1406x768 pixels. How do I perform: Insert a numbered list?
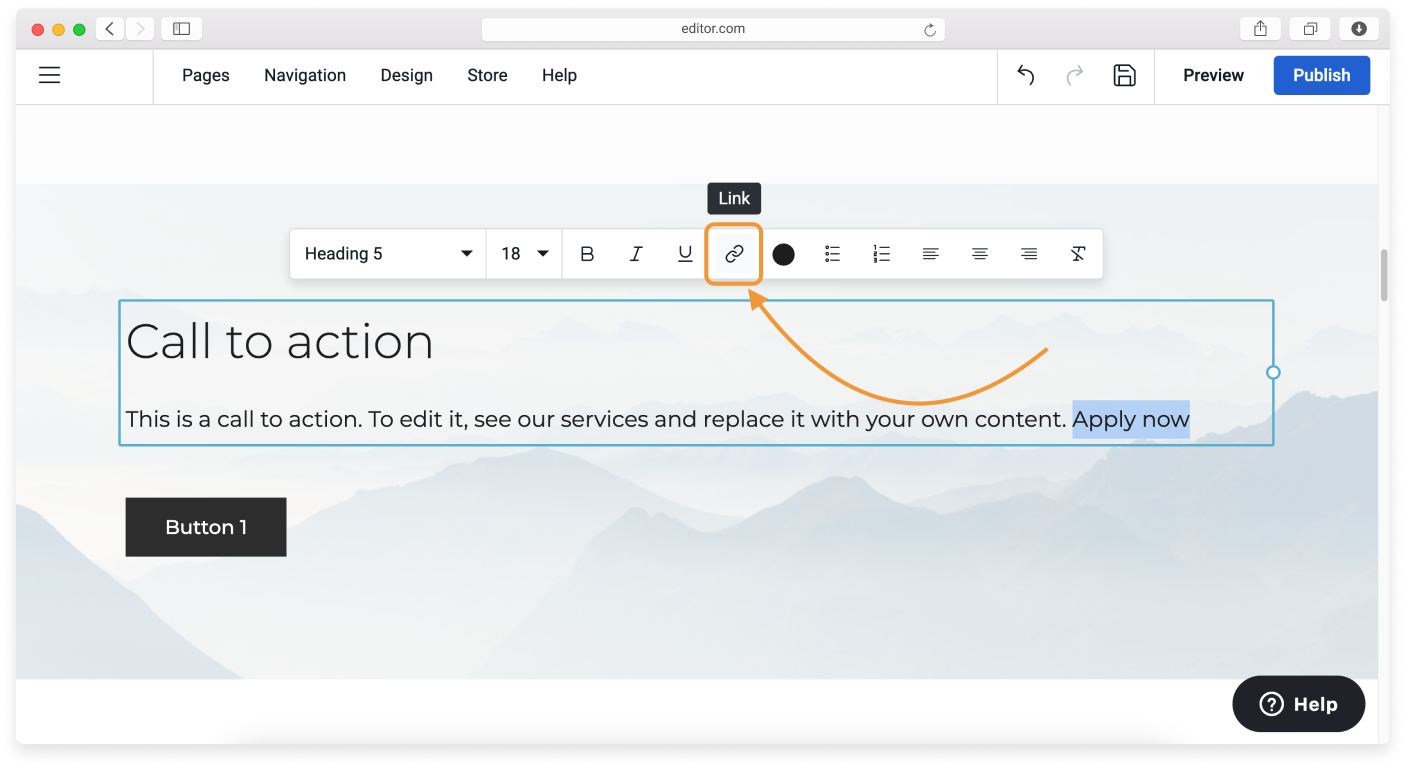(x=881, y=254)
